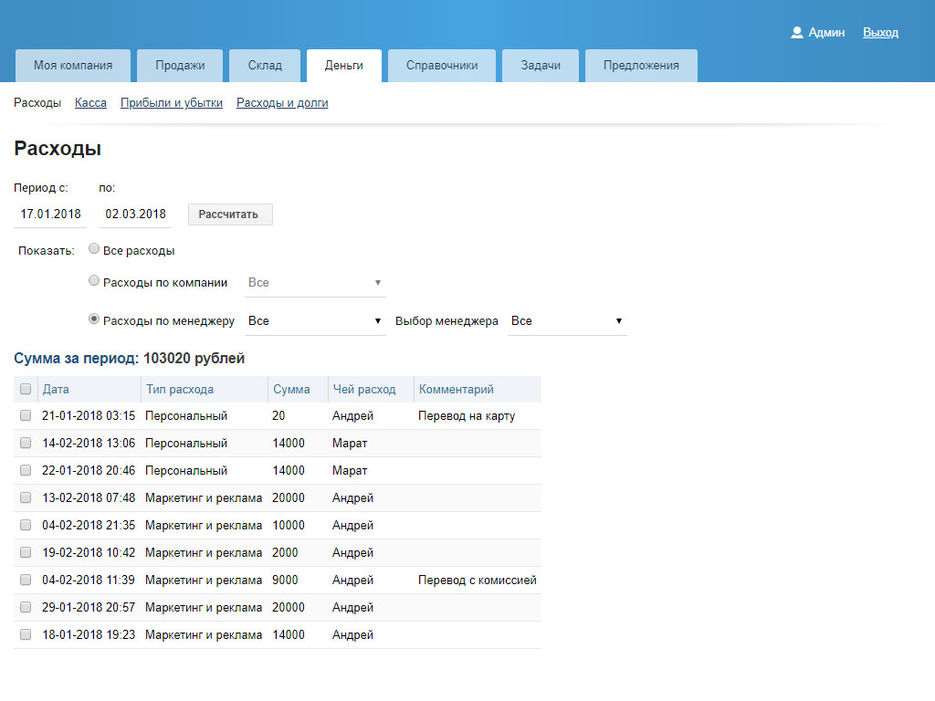Tick checkbox for 04-02-2018 11:39 expense
The width and height of the screenshot is (935, 701).
tap(26, 580)
